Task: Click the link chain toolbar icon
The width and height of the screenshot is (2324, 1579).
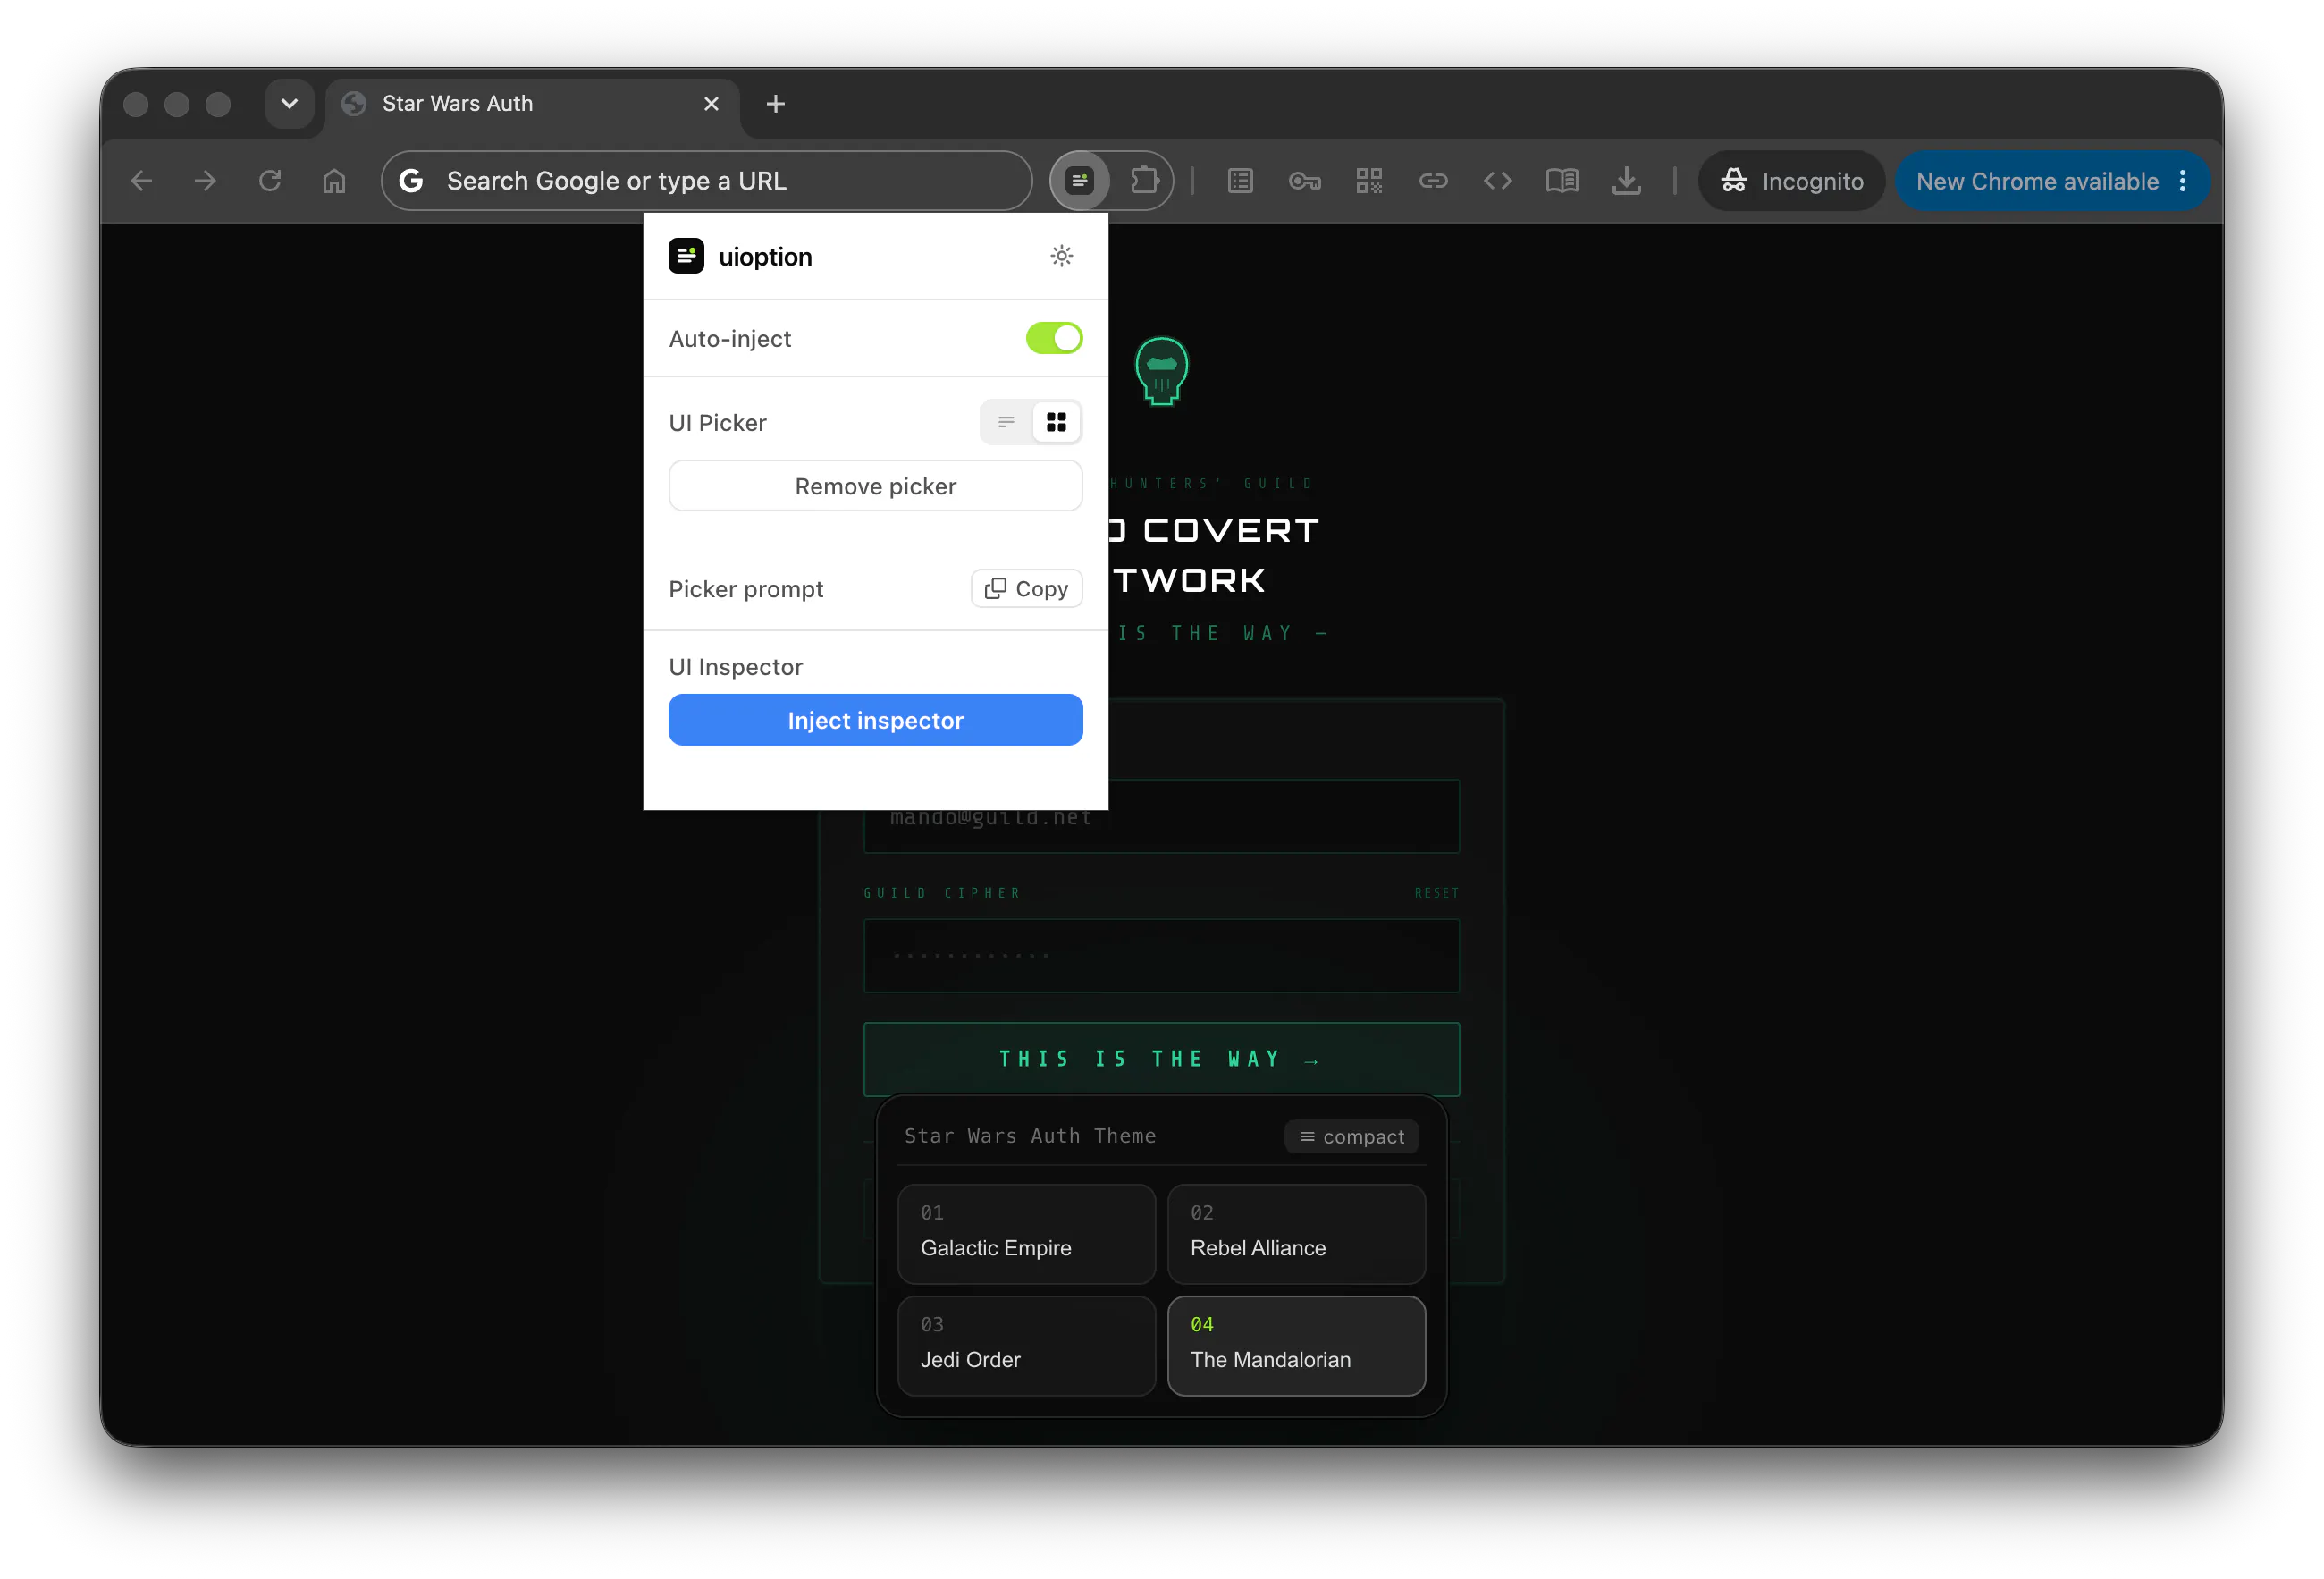Action: tap(1433, 181)
